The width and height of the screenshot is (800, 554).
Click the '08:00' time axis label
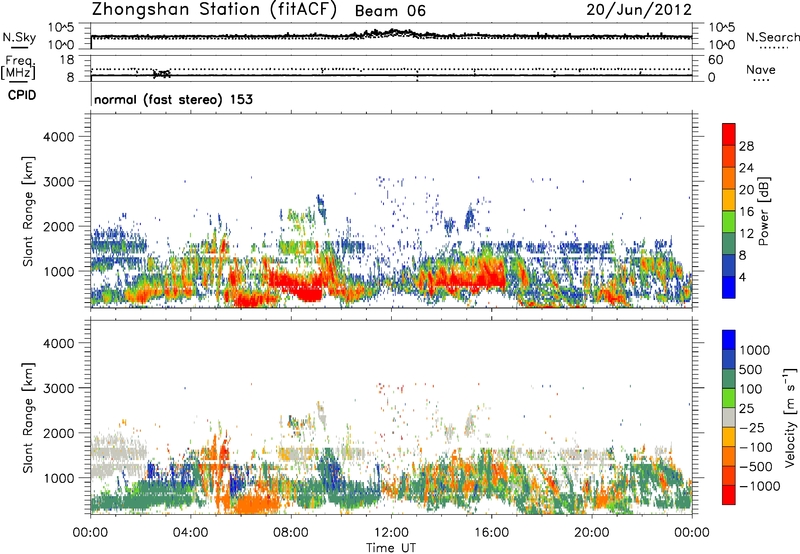pos(291,533)
